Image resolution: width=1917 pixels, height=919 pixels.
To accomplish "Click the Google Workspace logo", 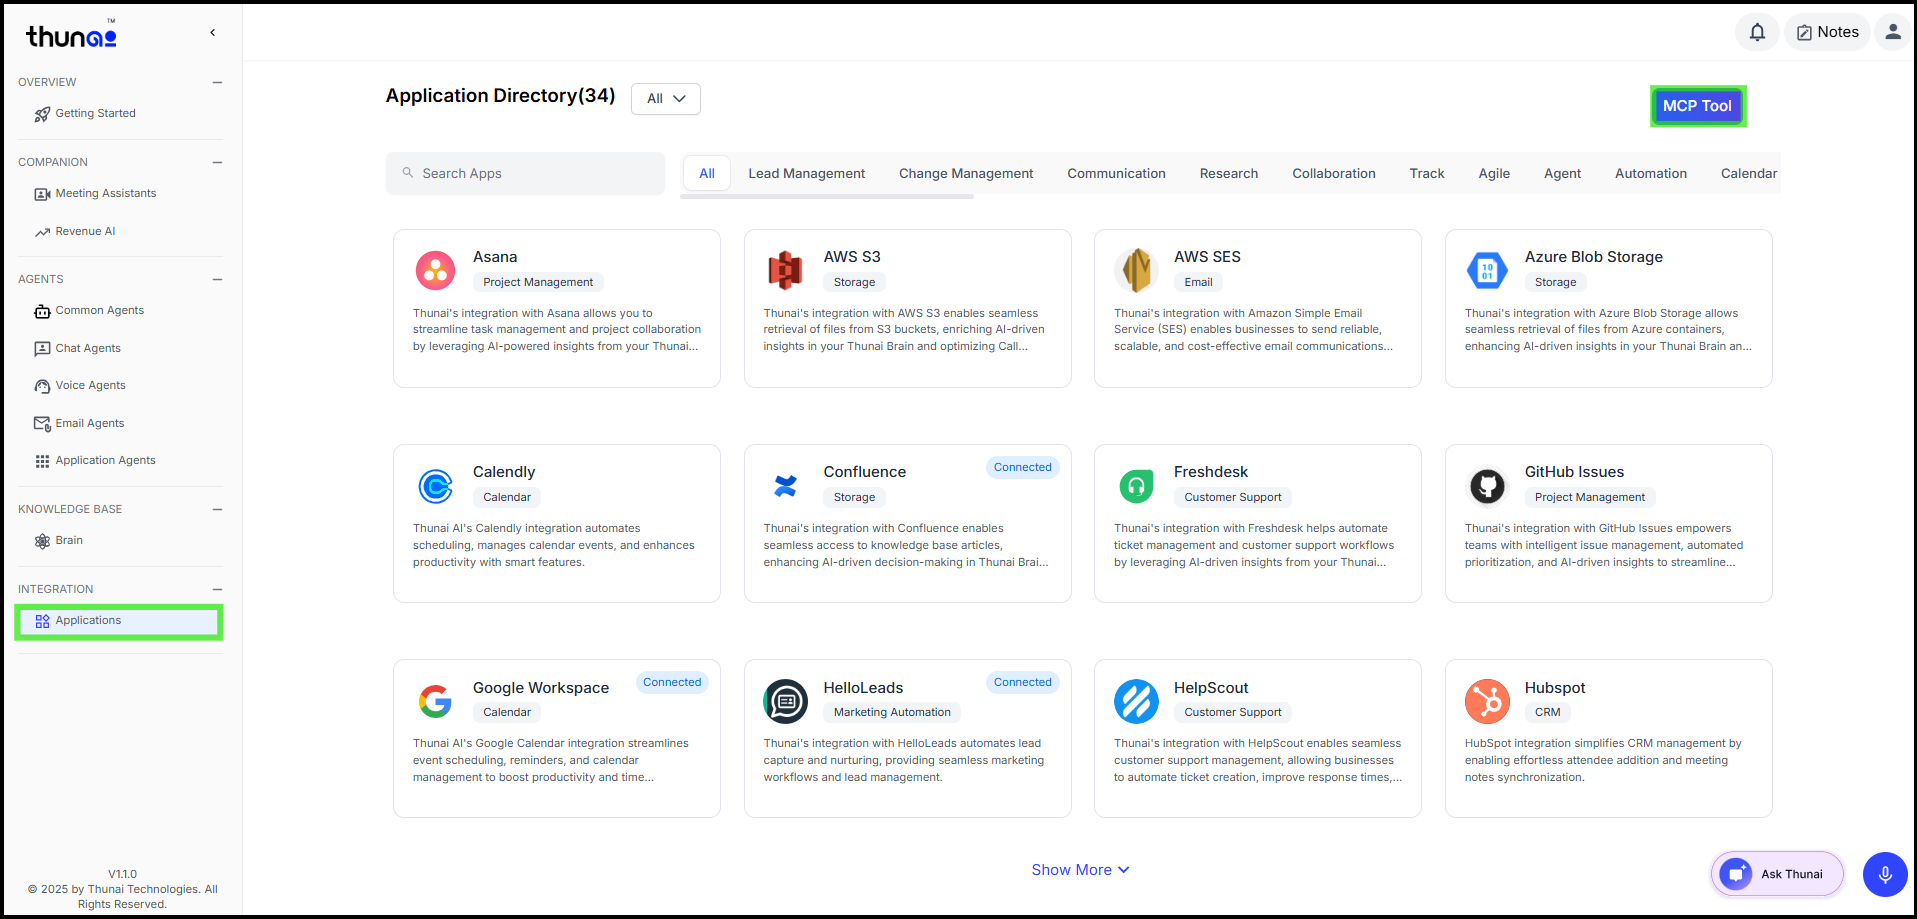I will point(435,701).
